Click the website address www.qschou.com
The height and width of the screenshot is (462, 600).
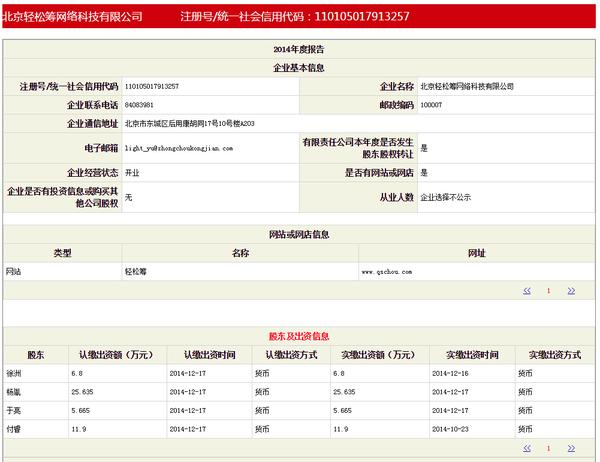pos(387,272)
